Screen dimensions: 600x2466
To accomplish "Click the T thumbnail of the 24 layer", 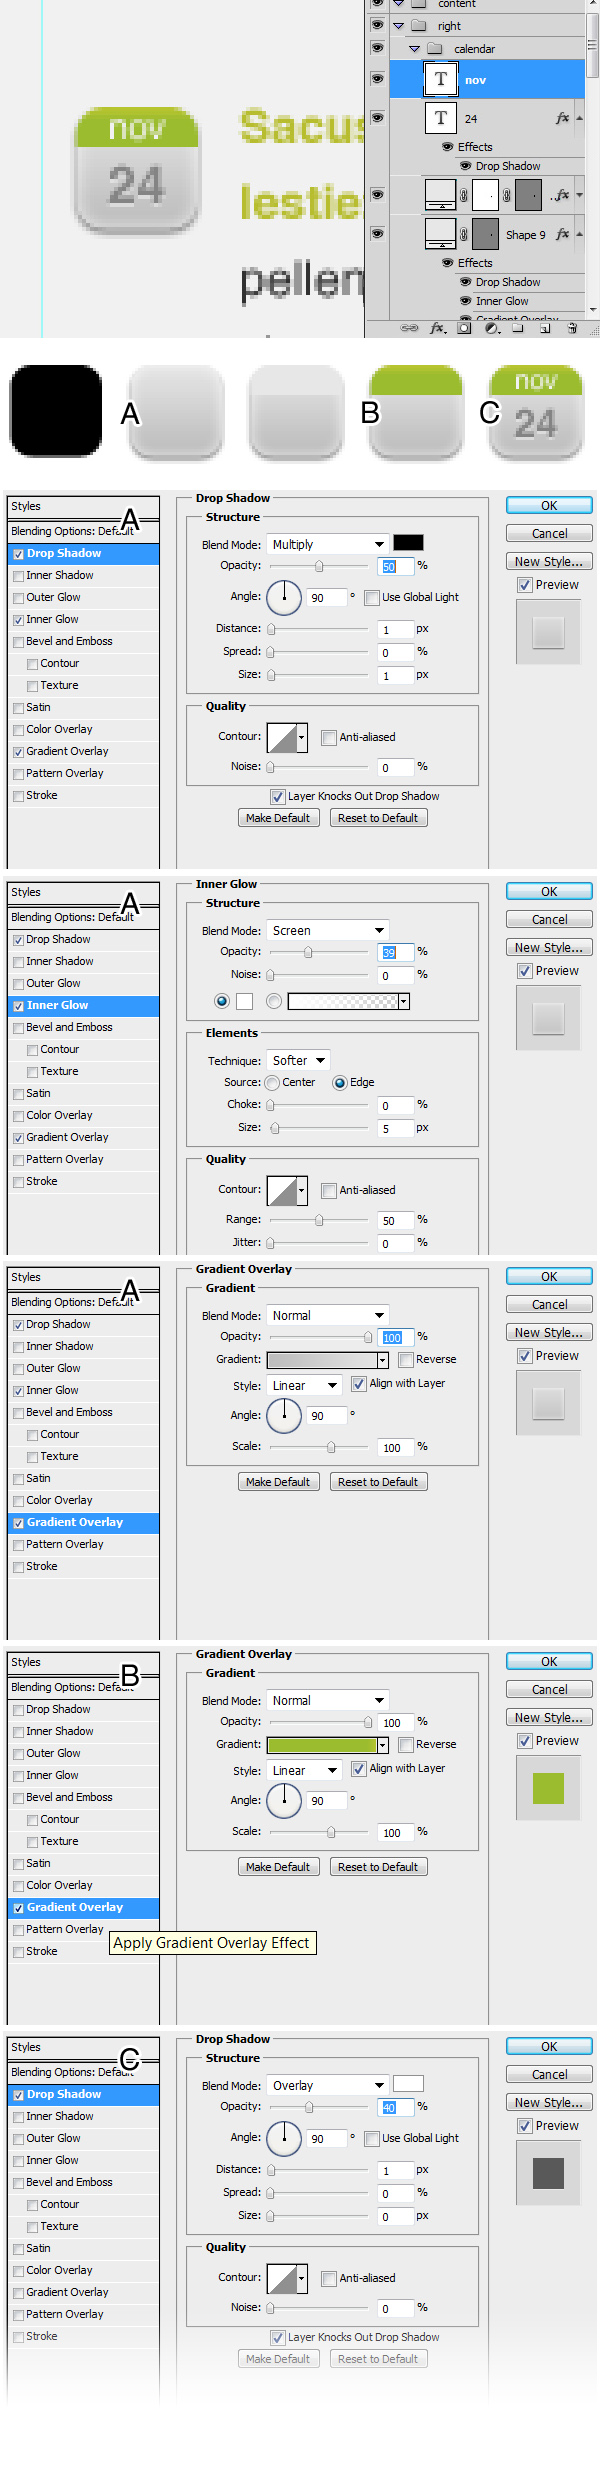I will point(441,118).
